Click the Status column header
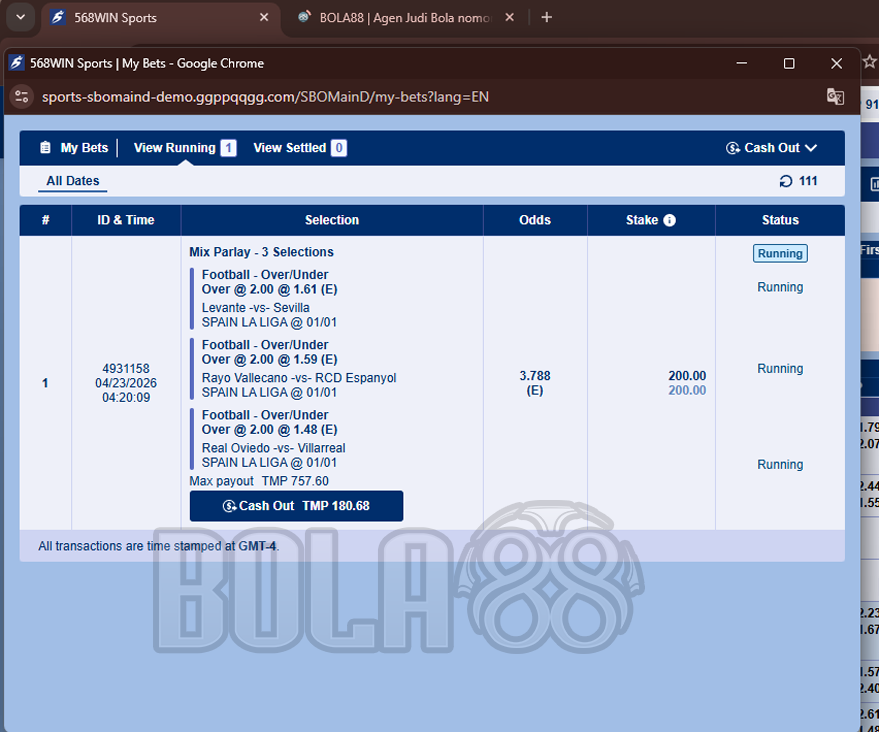Screen dimensions: 879x732 780,220
